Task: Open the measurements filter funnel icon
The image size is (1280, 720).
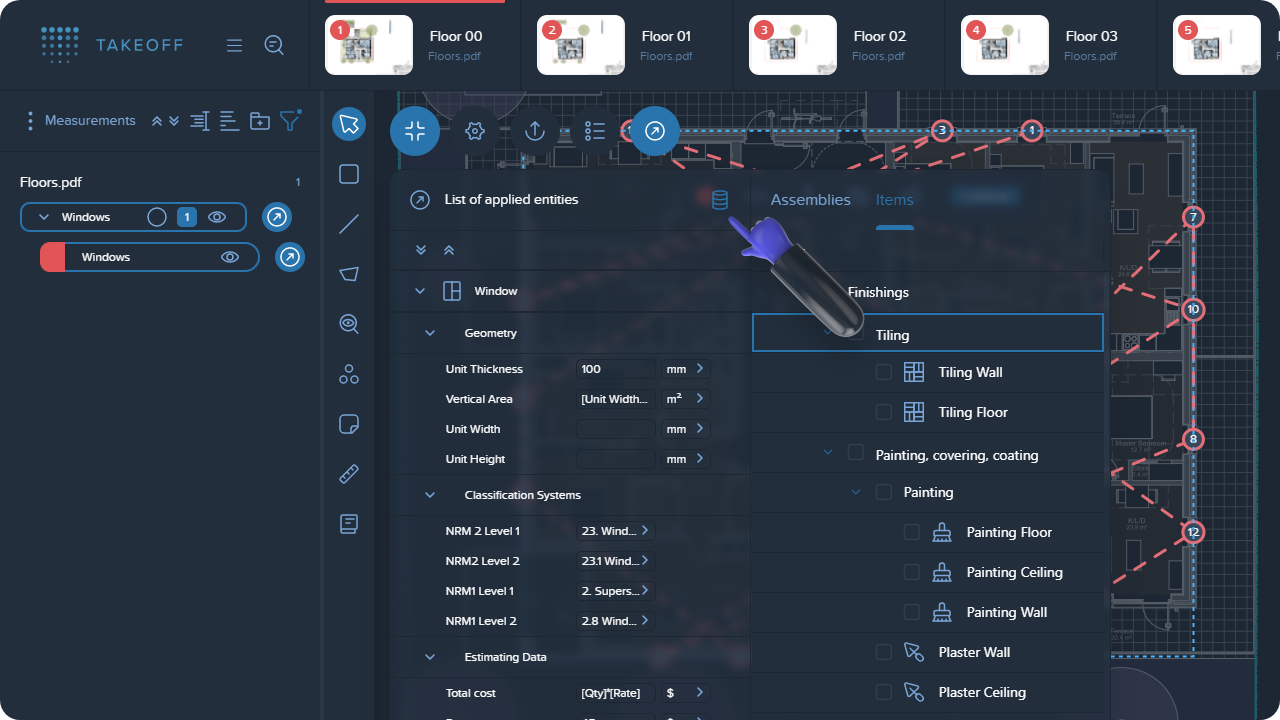Action: [290, 120]
